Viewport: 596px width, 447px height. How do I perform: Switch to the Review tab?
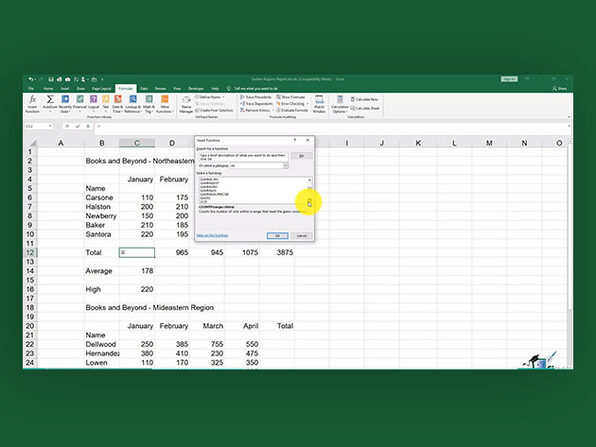point(160,89)
